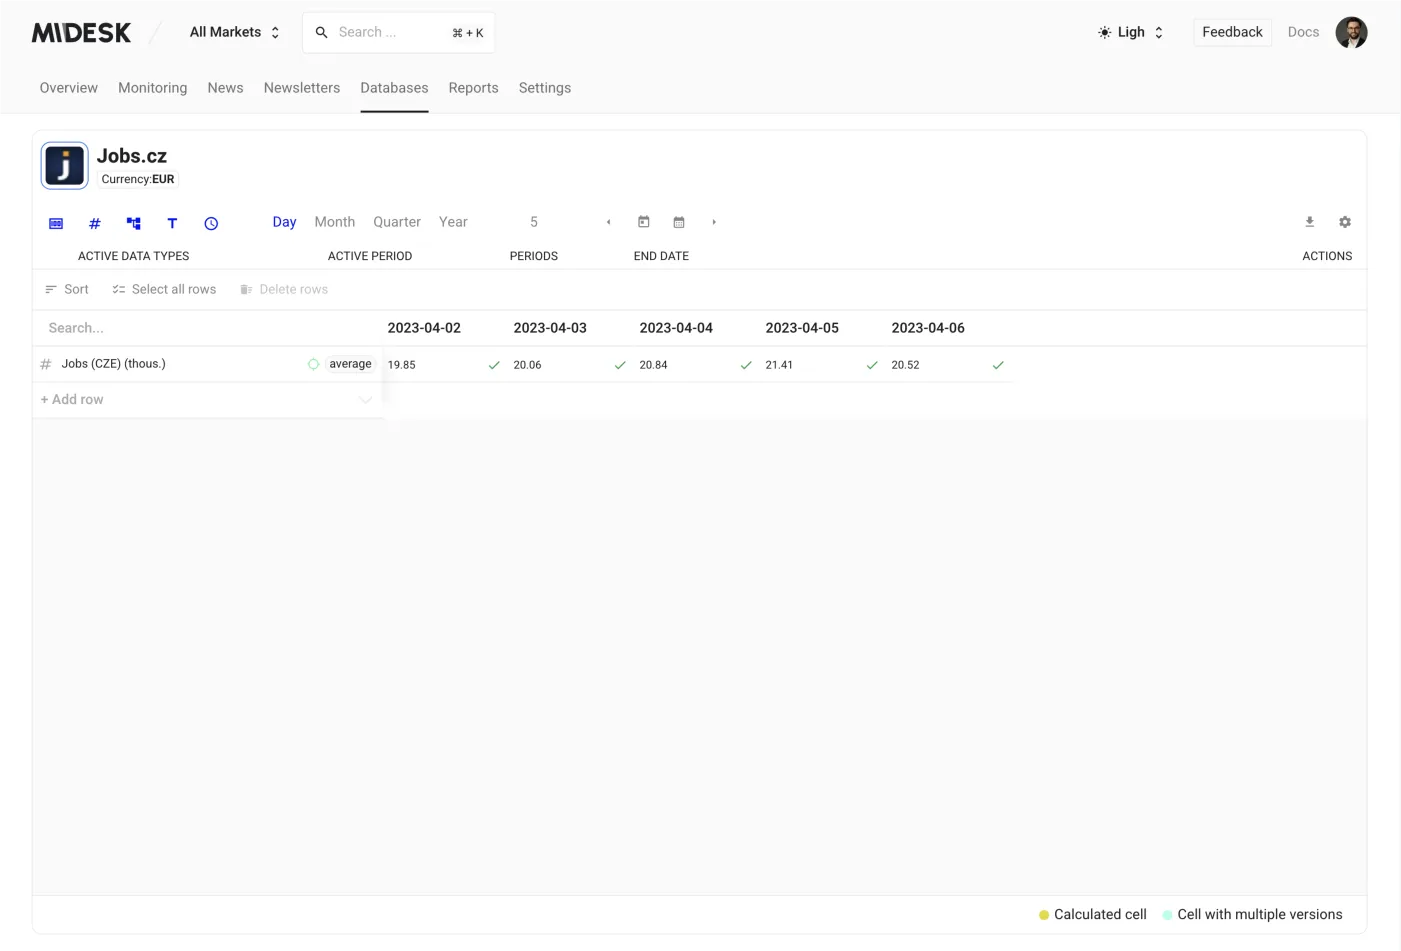The image size is (1401, 951).
Task: Open the Docs link
Action: [1303, 32]
